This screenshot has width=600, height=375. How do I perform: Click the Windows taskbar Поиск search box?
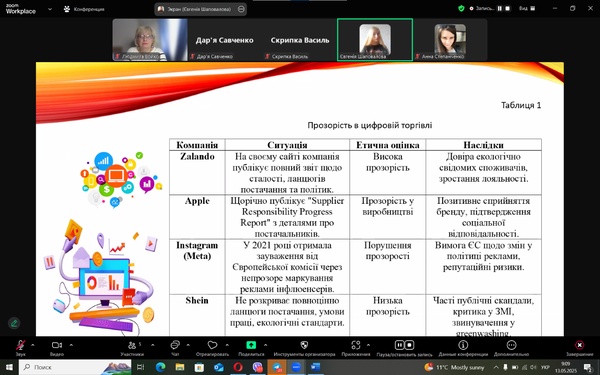click(x=75, y=367)
